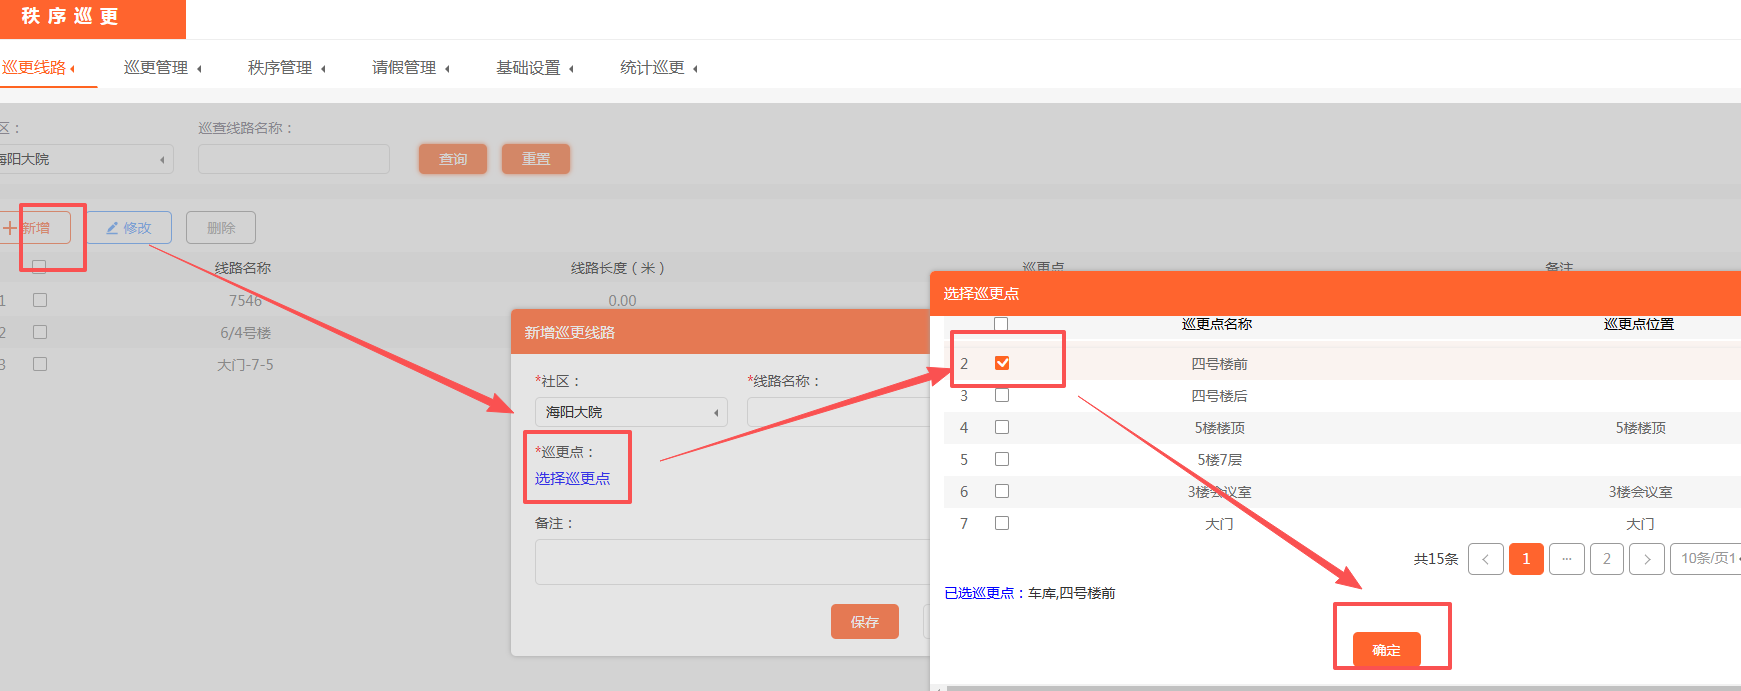
Task: Click the ellipsis page button in pagination
Action: (x=1566, y=559)
